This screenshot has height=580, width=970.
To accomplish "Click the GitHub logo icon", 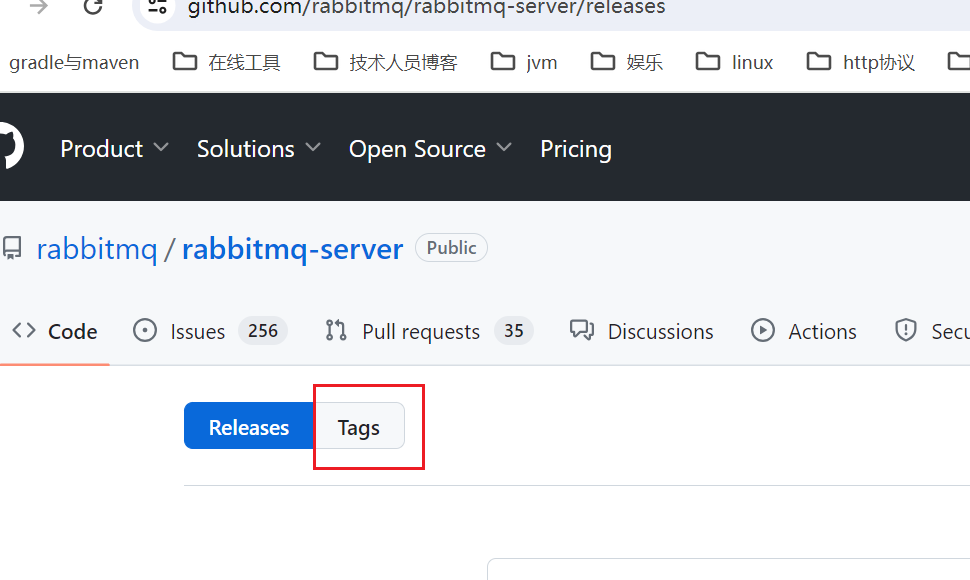I will (11, 146).
